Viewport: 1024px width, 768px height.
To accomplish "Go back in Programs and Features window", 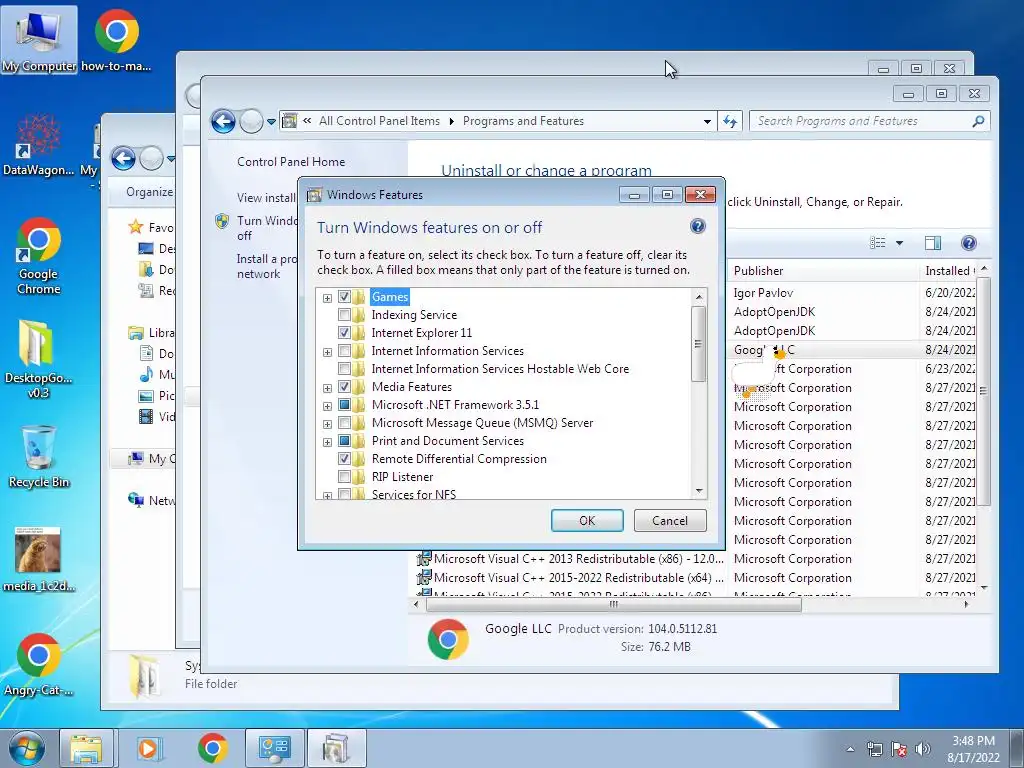I will point(223,121).
